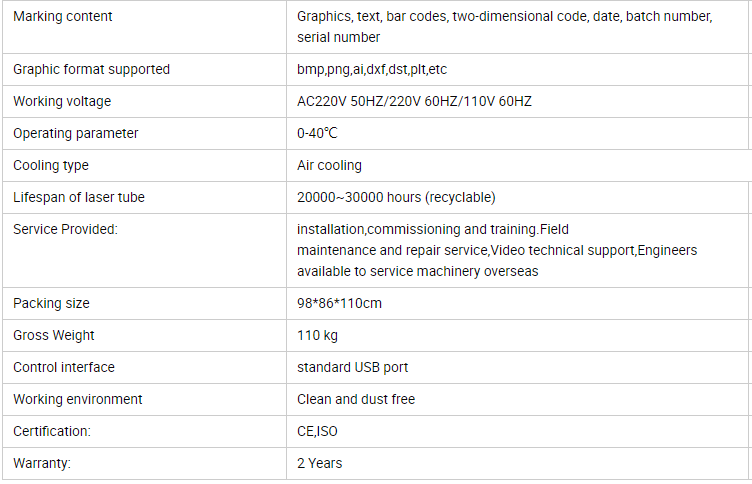Click the "CE,ISO" certification value
The image size is (752, 484).
[x=316, y=432]
